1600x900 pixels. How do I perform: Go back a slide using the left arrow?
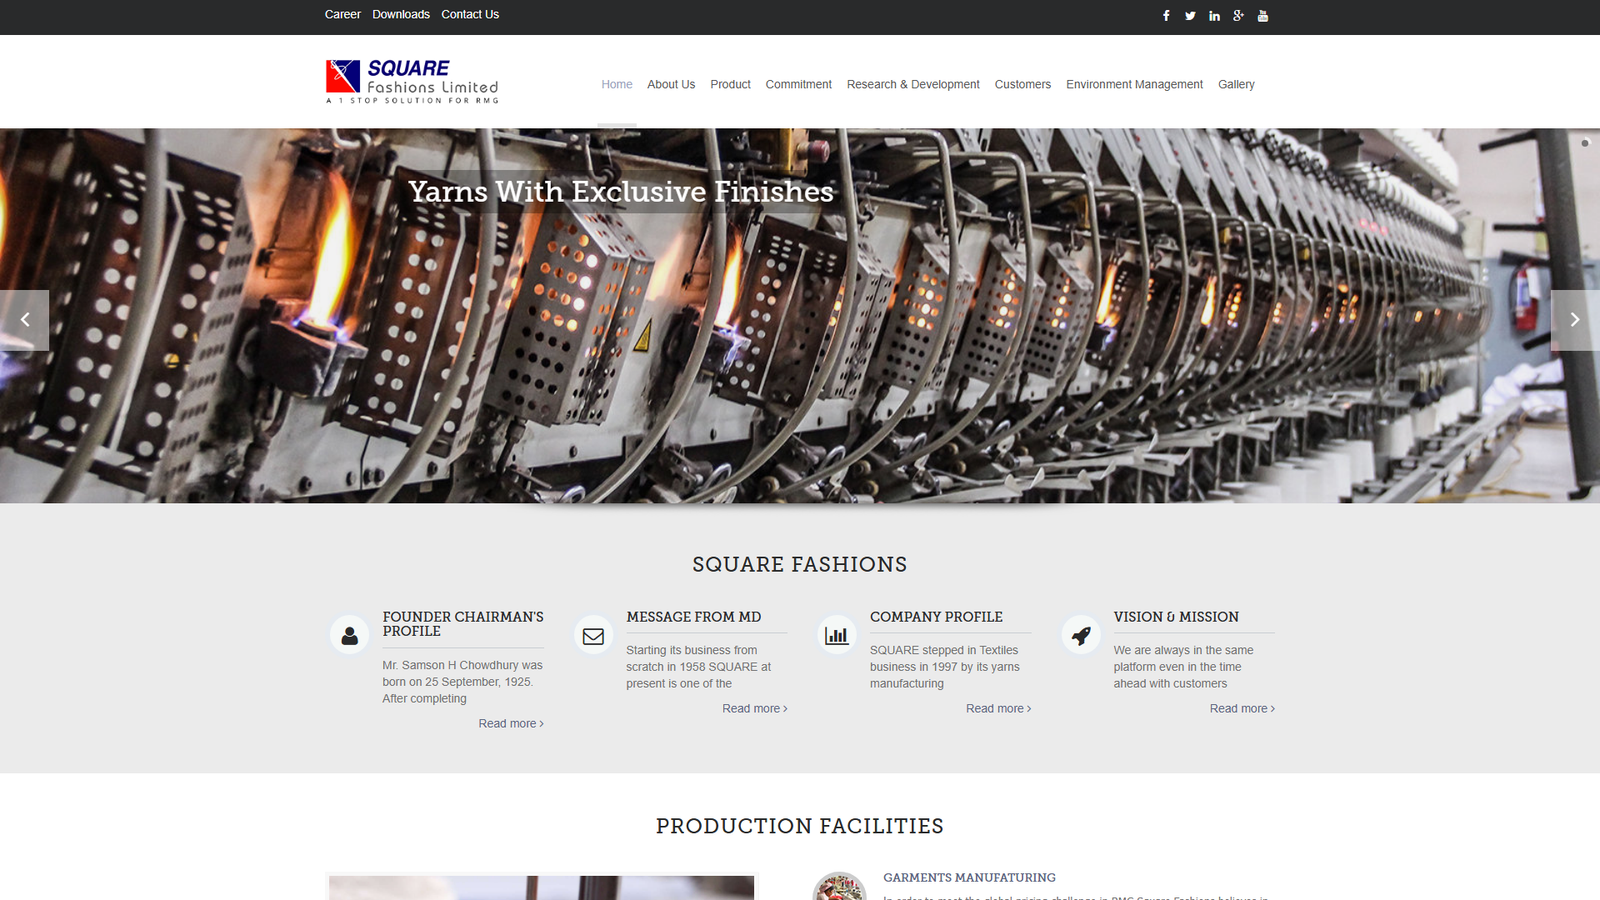coord(24,320)
